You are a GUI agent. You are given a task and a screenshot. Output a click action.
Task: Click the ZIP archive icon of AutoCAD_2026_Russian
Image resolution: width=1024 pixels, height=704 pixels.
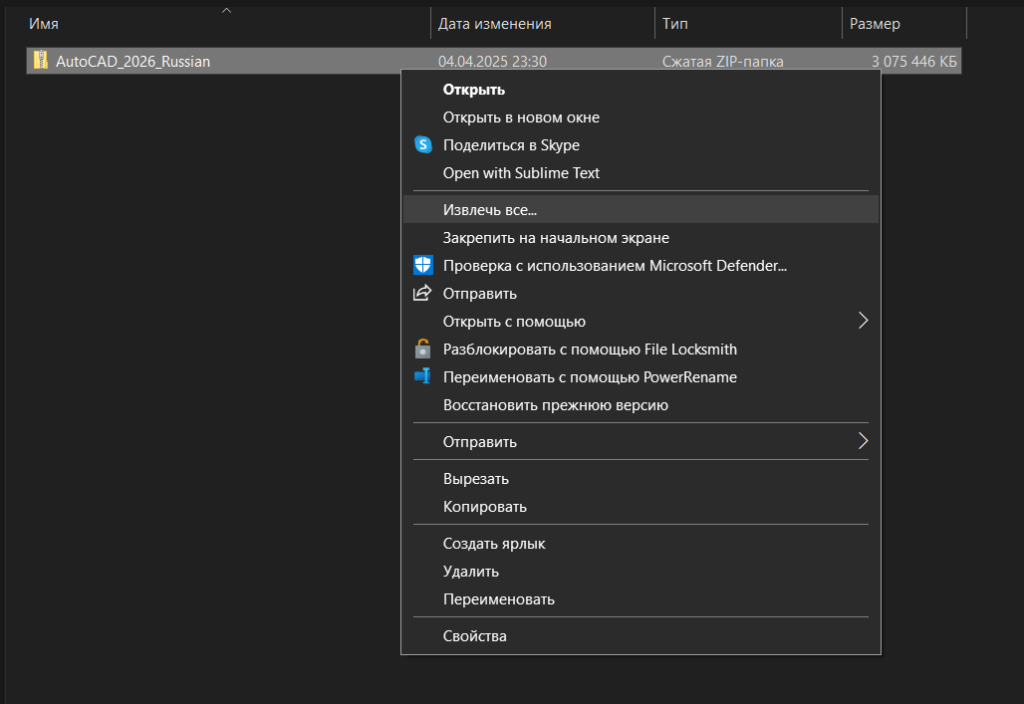coord(40,61)
